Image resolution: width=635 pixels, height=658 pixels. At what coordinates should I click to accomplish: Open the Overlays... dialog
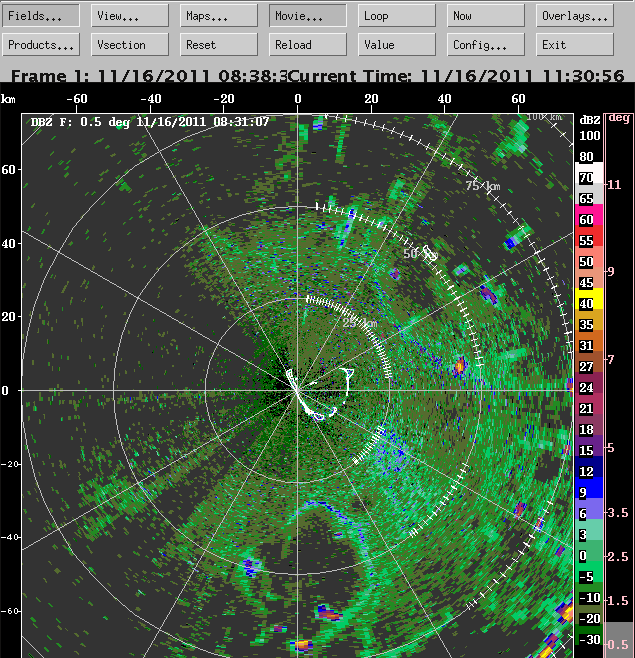click(x=575, y=16)
